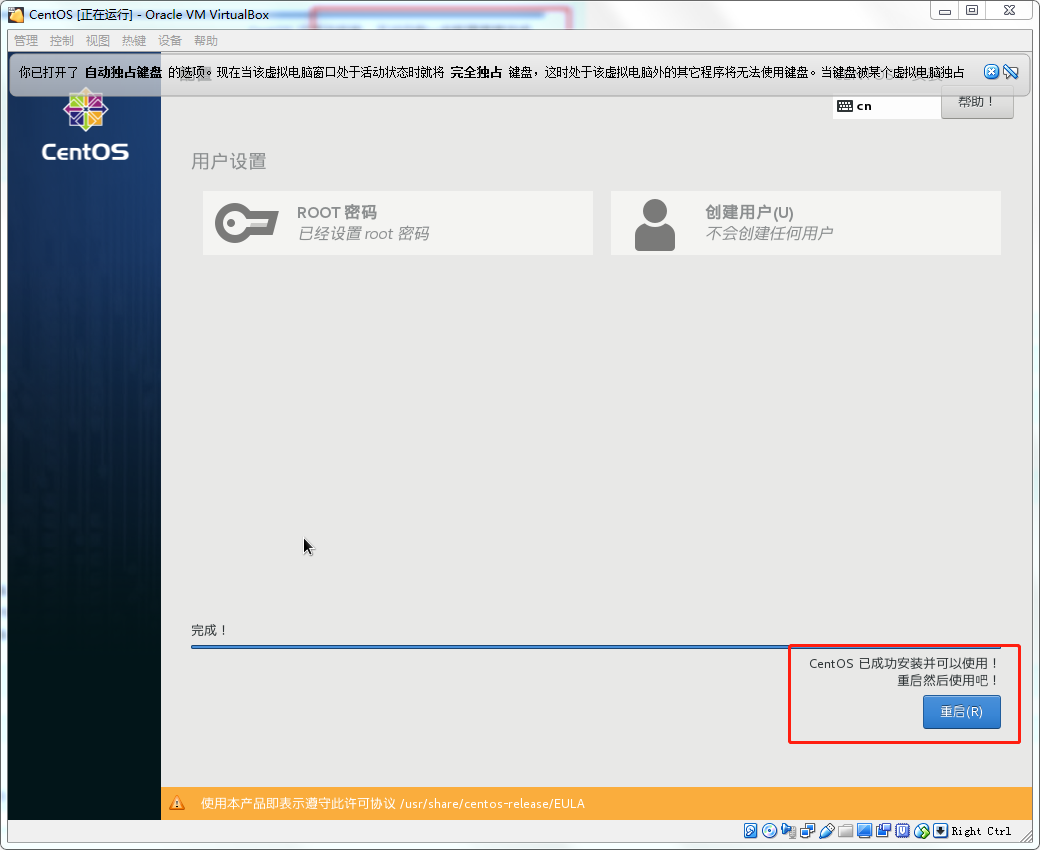This screenshot has width=1040, height=850.
Task: Open the 热键 menu
Action: pyautogui.click(x=134, y=40)
